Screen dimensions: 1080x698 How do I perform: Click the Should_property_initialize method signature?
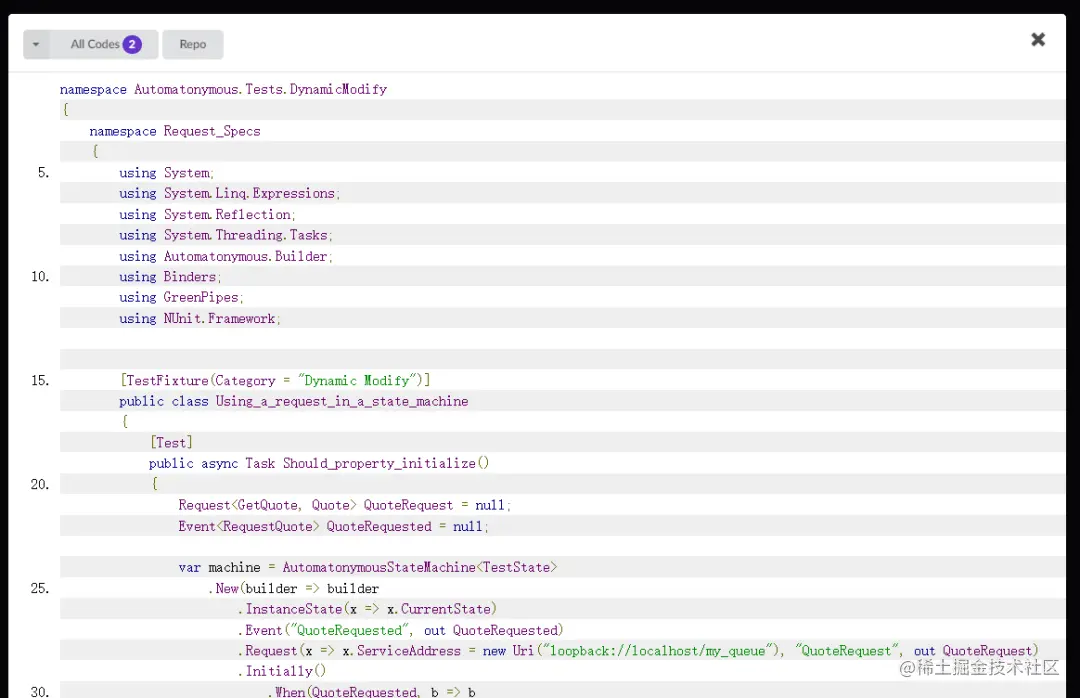319,463
